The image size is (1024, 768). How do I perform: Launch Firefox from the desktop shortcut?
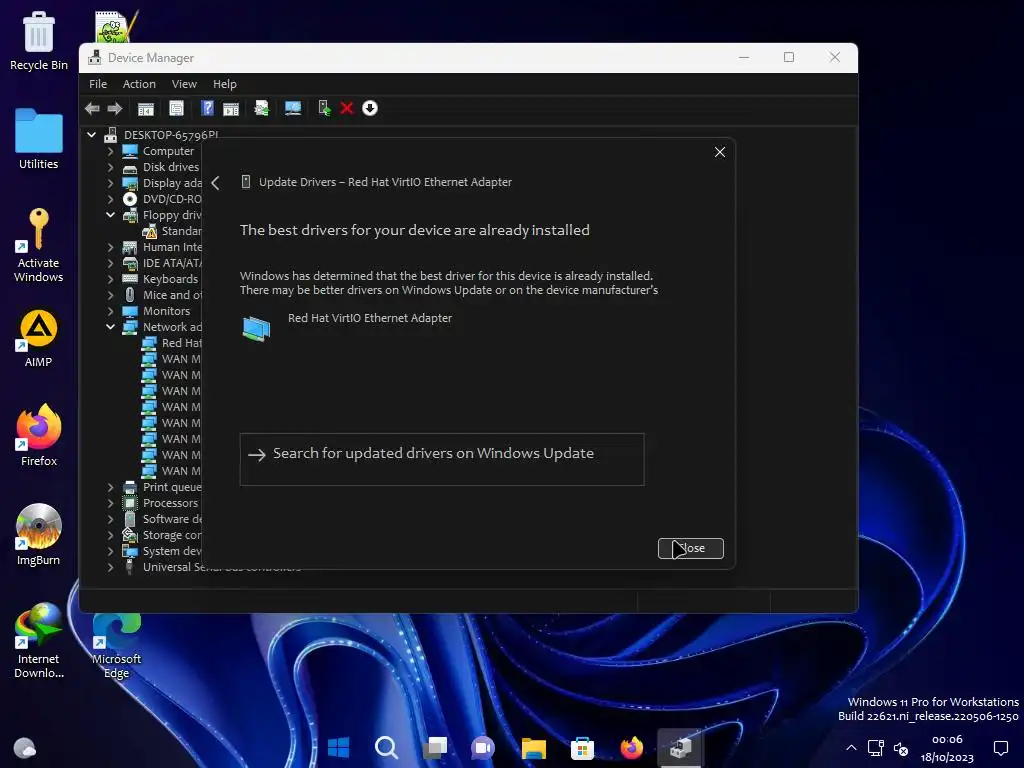coord(39,435)
